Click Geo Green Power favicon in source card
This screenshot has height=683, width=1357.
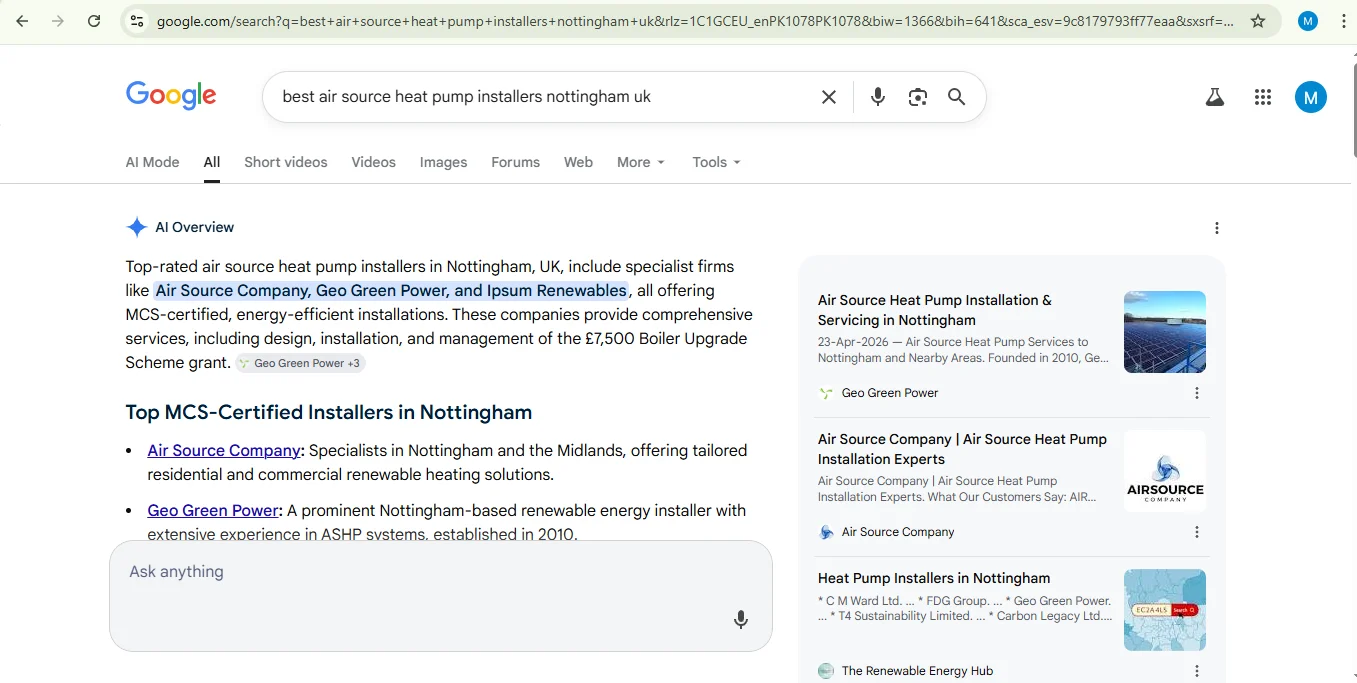coord(826,393)
